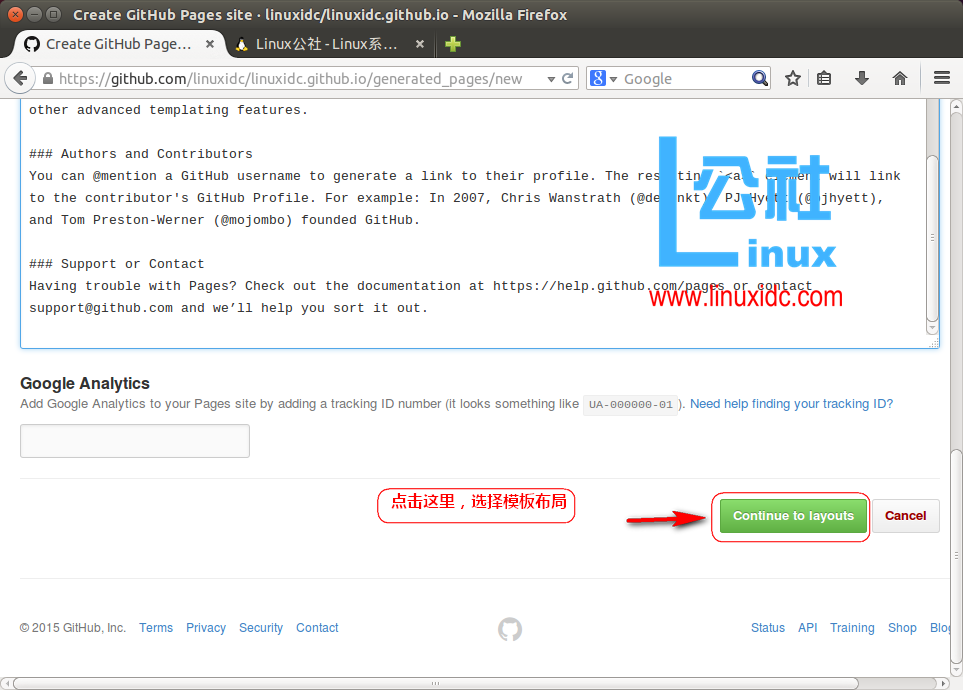Image resolution: width=963 pixels, height=690 pixels.
Task: Click the page scroll-up arrow
Action: pyautogui.click(x=956, y=107)
